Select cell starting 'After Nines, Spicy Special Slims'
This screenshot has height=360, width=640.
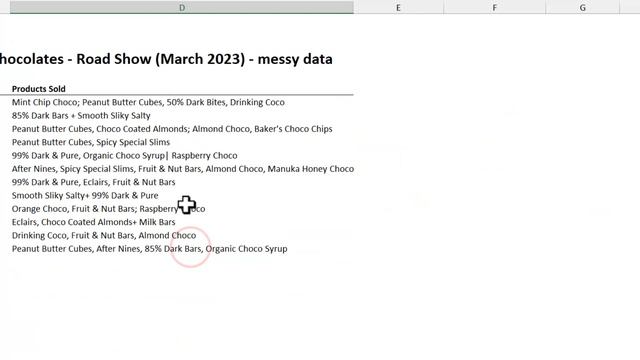[x=182, y=169]
